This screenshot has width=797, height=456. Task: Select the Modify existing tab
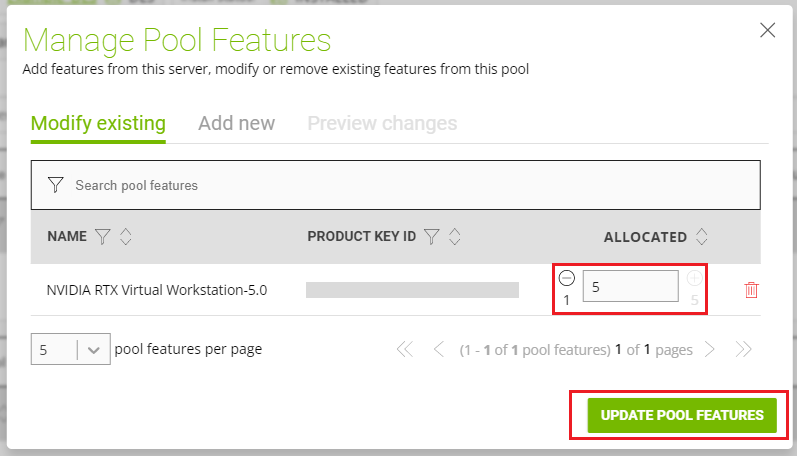click(x=98, y=124)
